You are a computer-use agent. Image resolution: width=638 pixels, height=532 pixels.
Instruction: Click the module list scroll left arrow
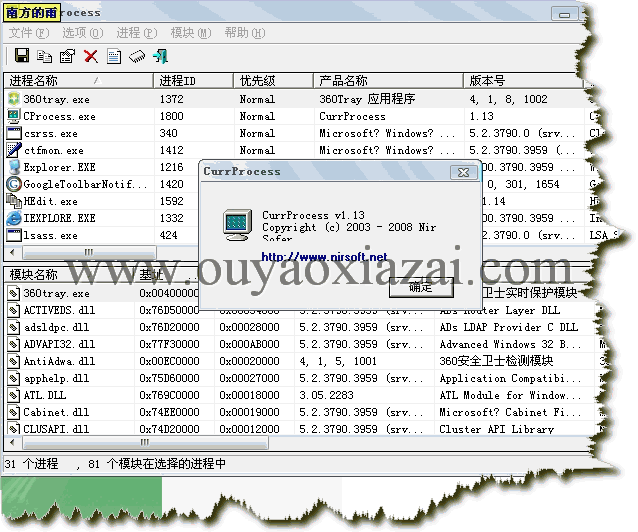[x=13, y=442]
